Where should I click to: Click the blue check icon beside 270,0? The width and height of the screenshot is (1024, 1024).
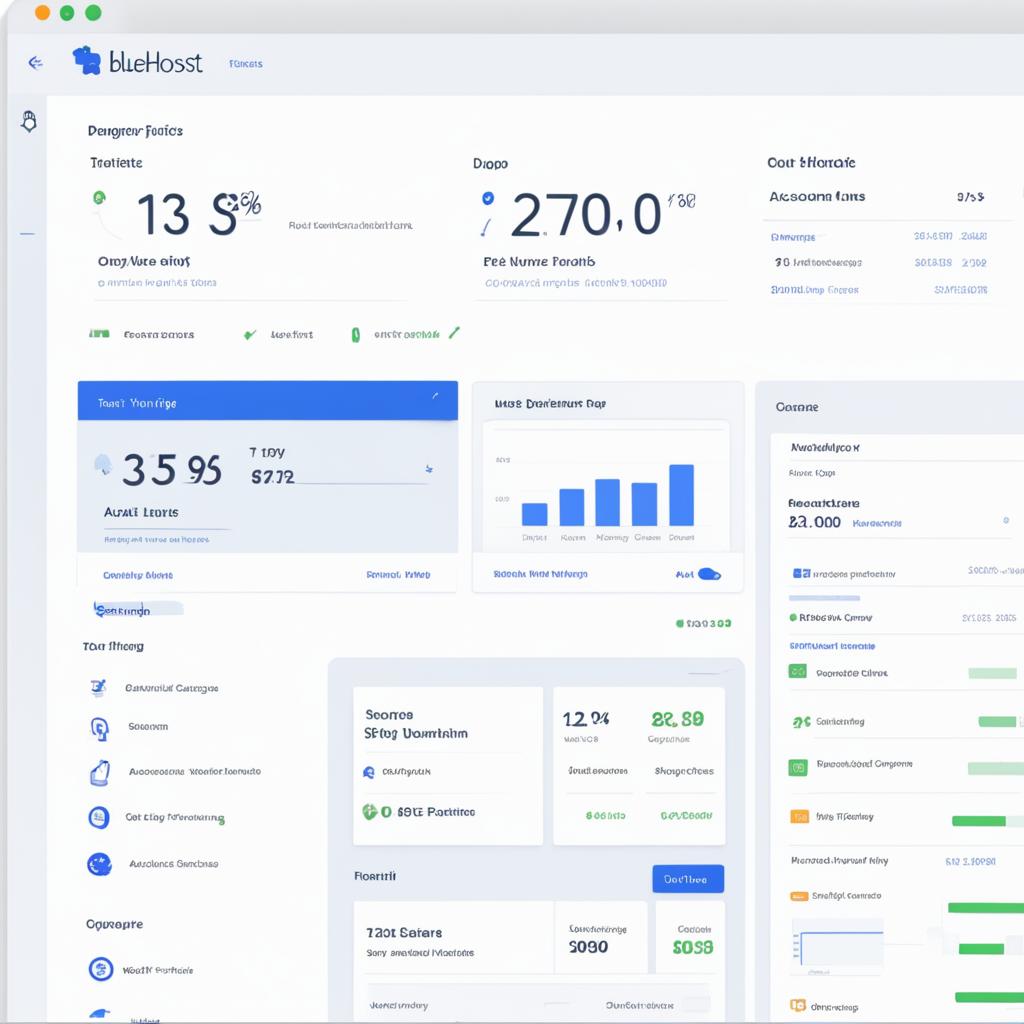[488, 198]
